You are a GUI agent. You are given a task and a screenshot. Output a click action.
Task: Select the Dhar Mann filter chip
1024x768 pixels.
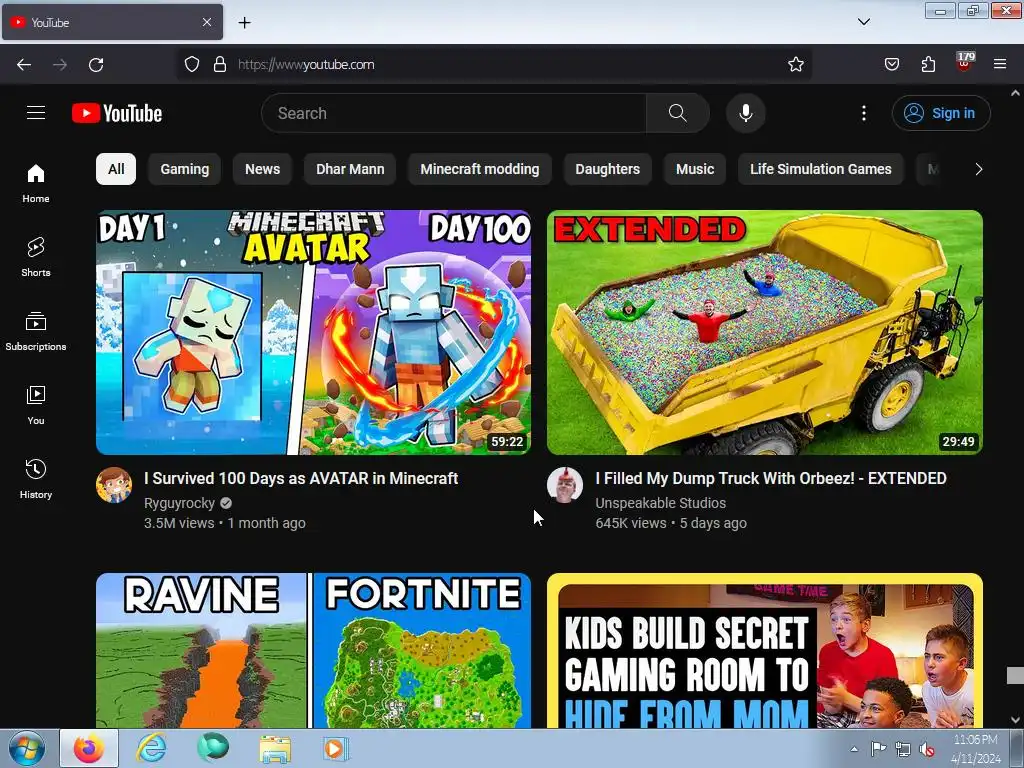pos(350,169)
